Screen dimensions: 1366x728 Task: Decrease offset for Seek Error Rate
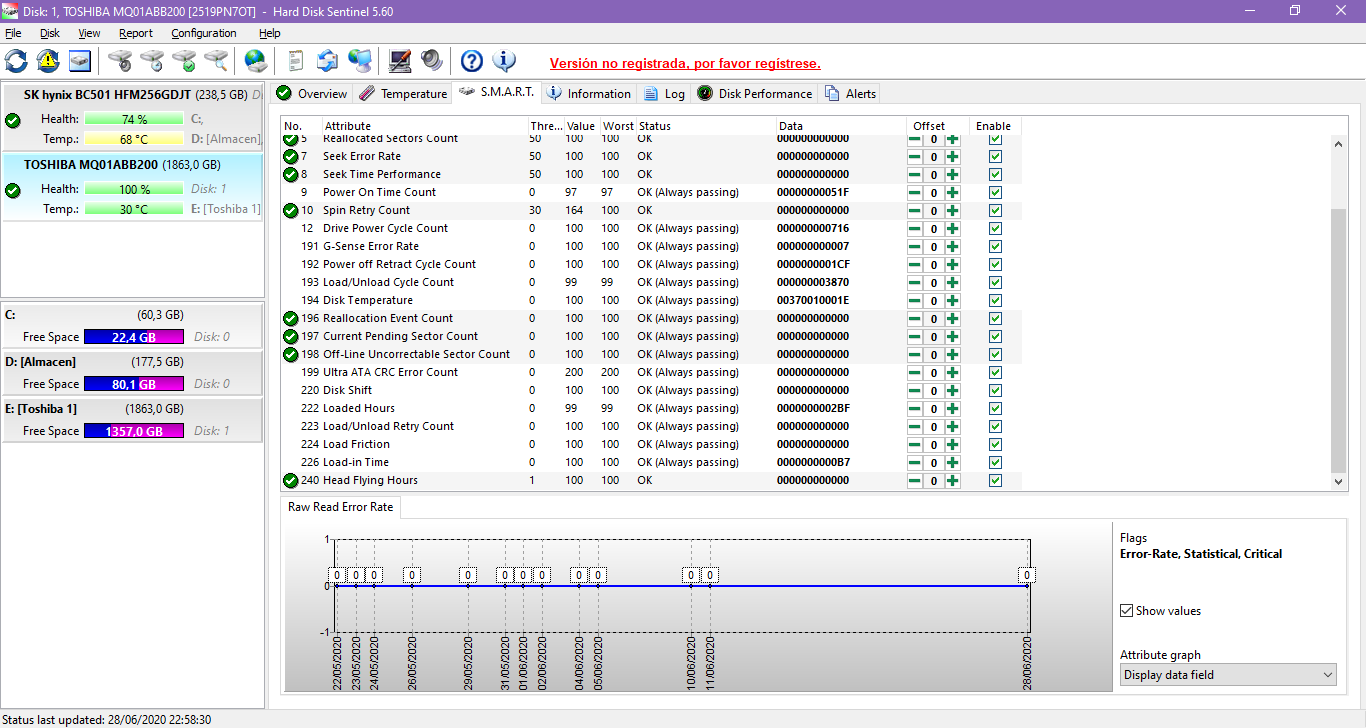point(915,157)
